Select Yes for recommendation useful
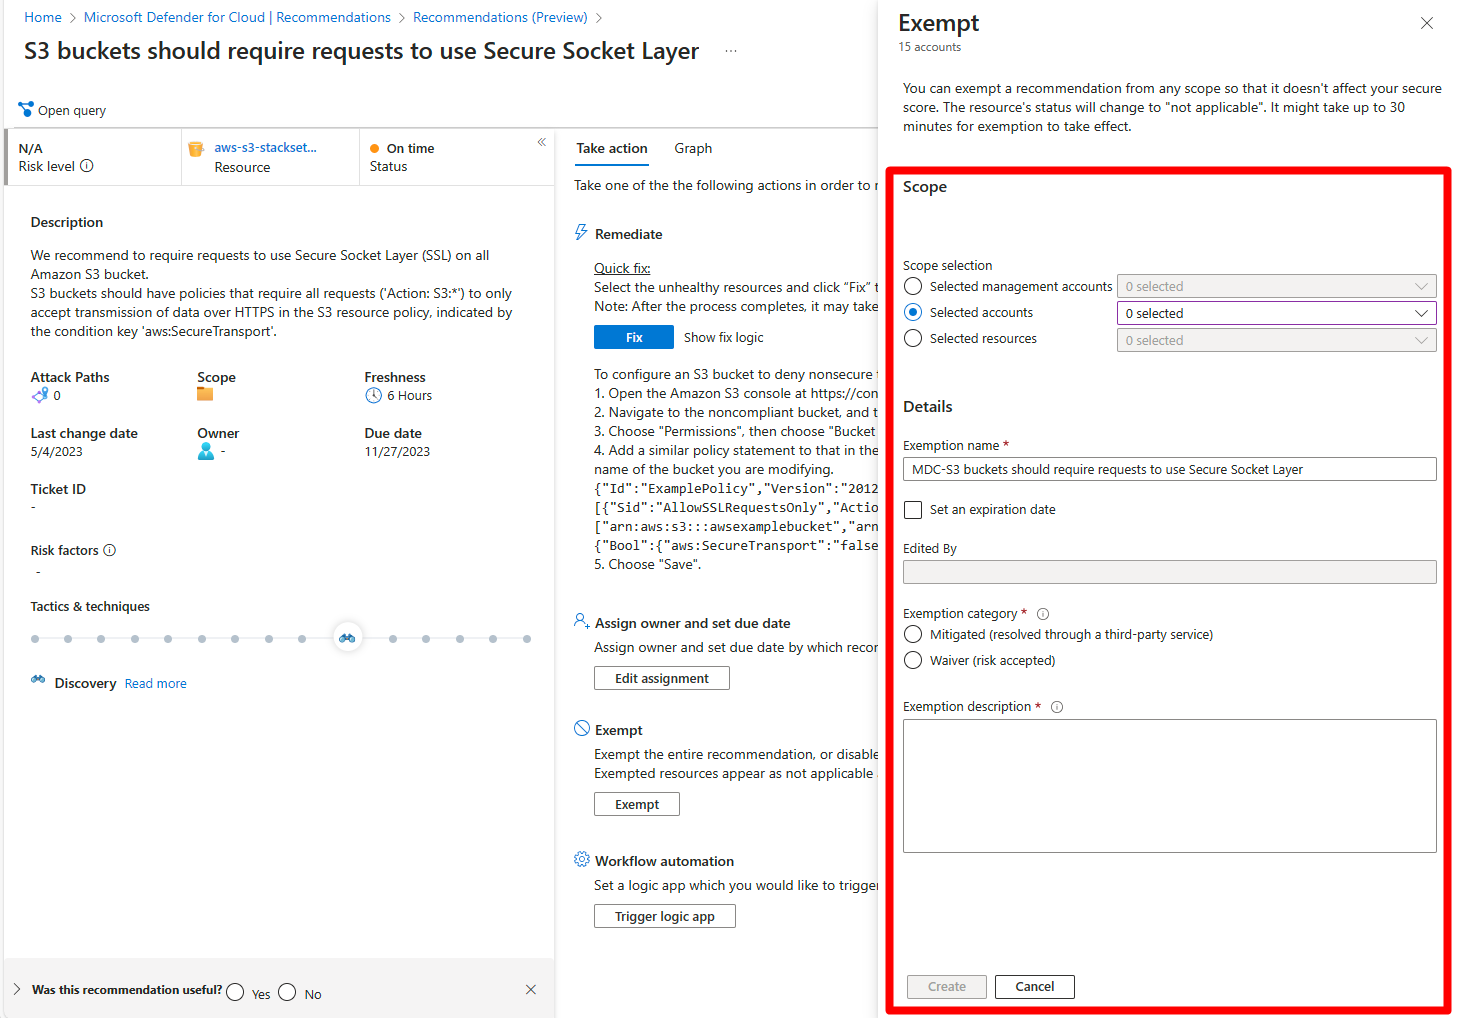 coord(236,992)
